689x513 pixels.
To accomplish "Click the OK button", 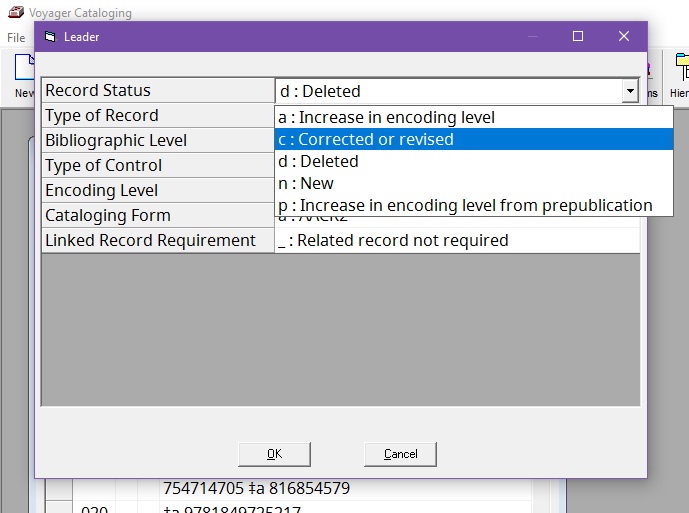I will tap(274, 454).
